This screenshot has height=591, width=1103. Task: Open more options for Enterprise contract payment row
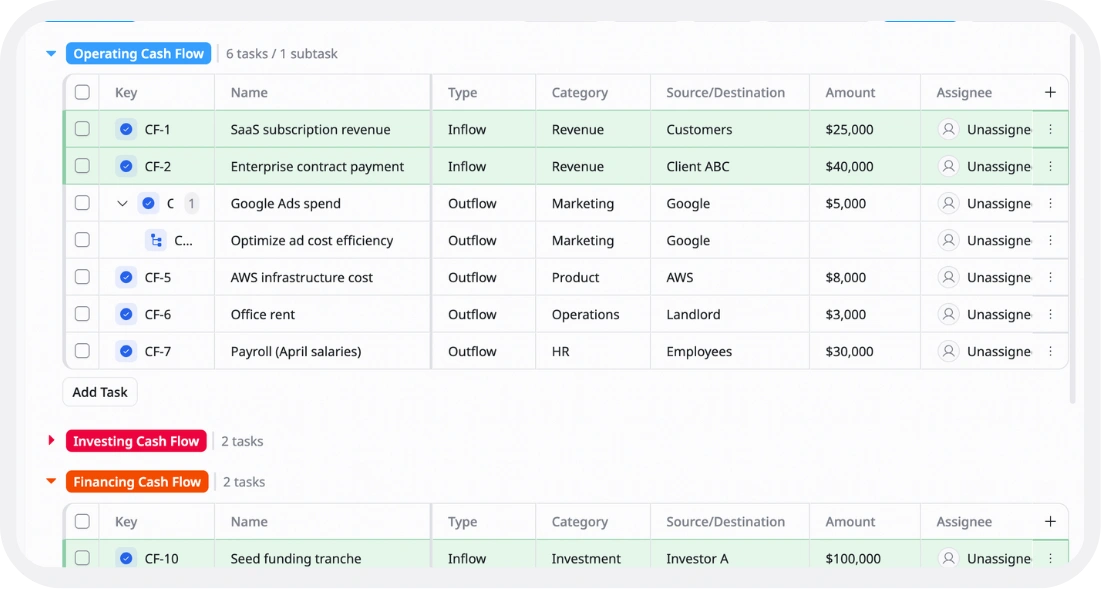click(x=1050, y=167)
